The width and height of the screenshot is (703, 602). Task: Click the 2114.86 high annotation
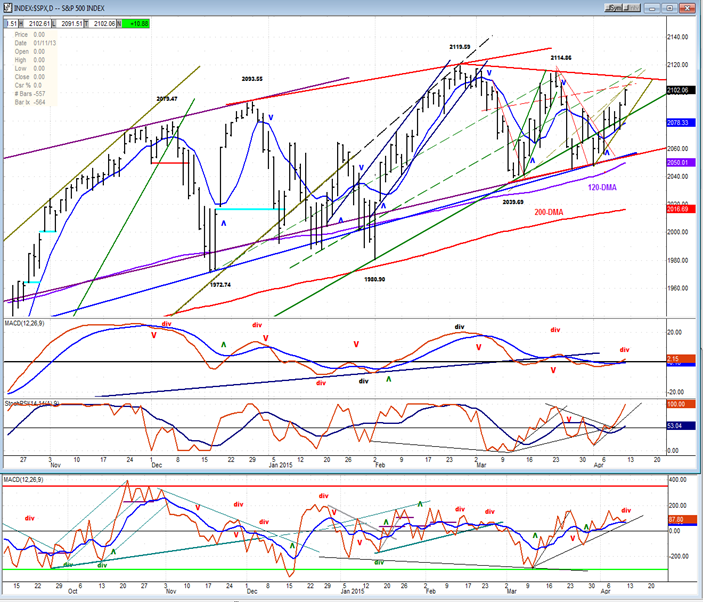point(561,58)
